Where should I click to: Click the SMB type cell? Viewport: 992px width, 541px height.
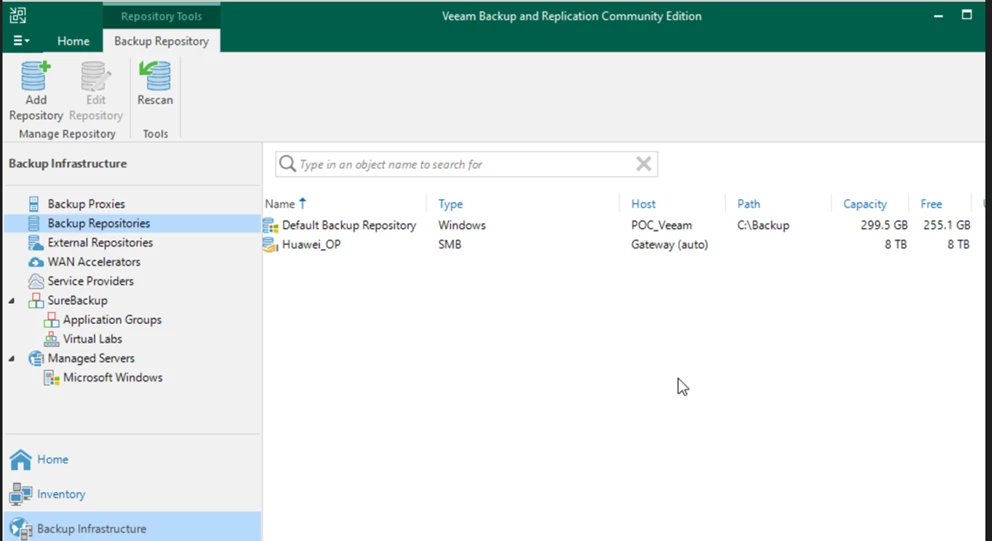coord(450,244)
